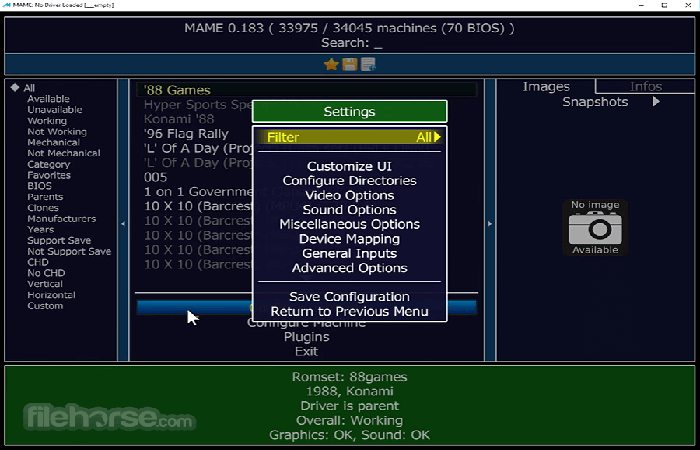This screenshot has width=700, height=450.
Task: Select the BIOS filter
Action: [x=39, y=186]
